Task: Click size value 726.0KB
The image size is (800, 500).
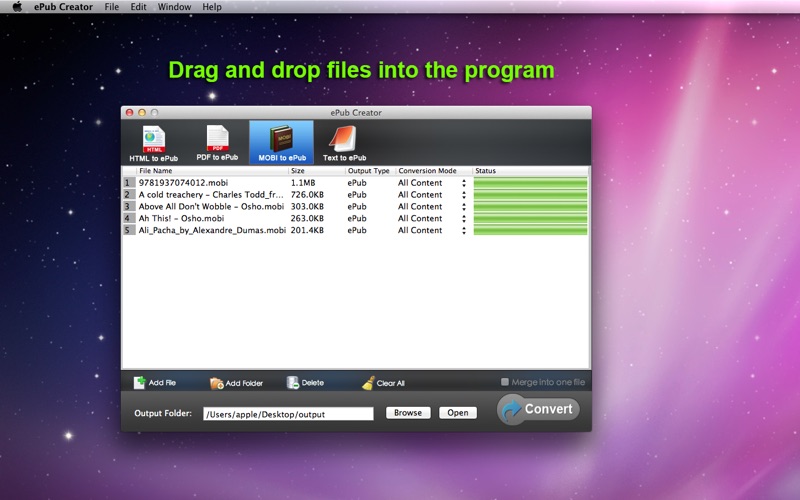Action: pyautogui.click(x=307, y=194)
